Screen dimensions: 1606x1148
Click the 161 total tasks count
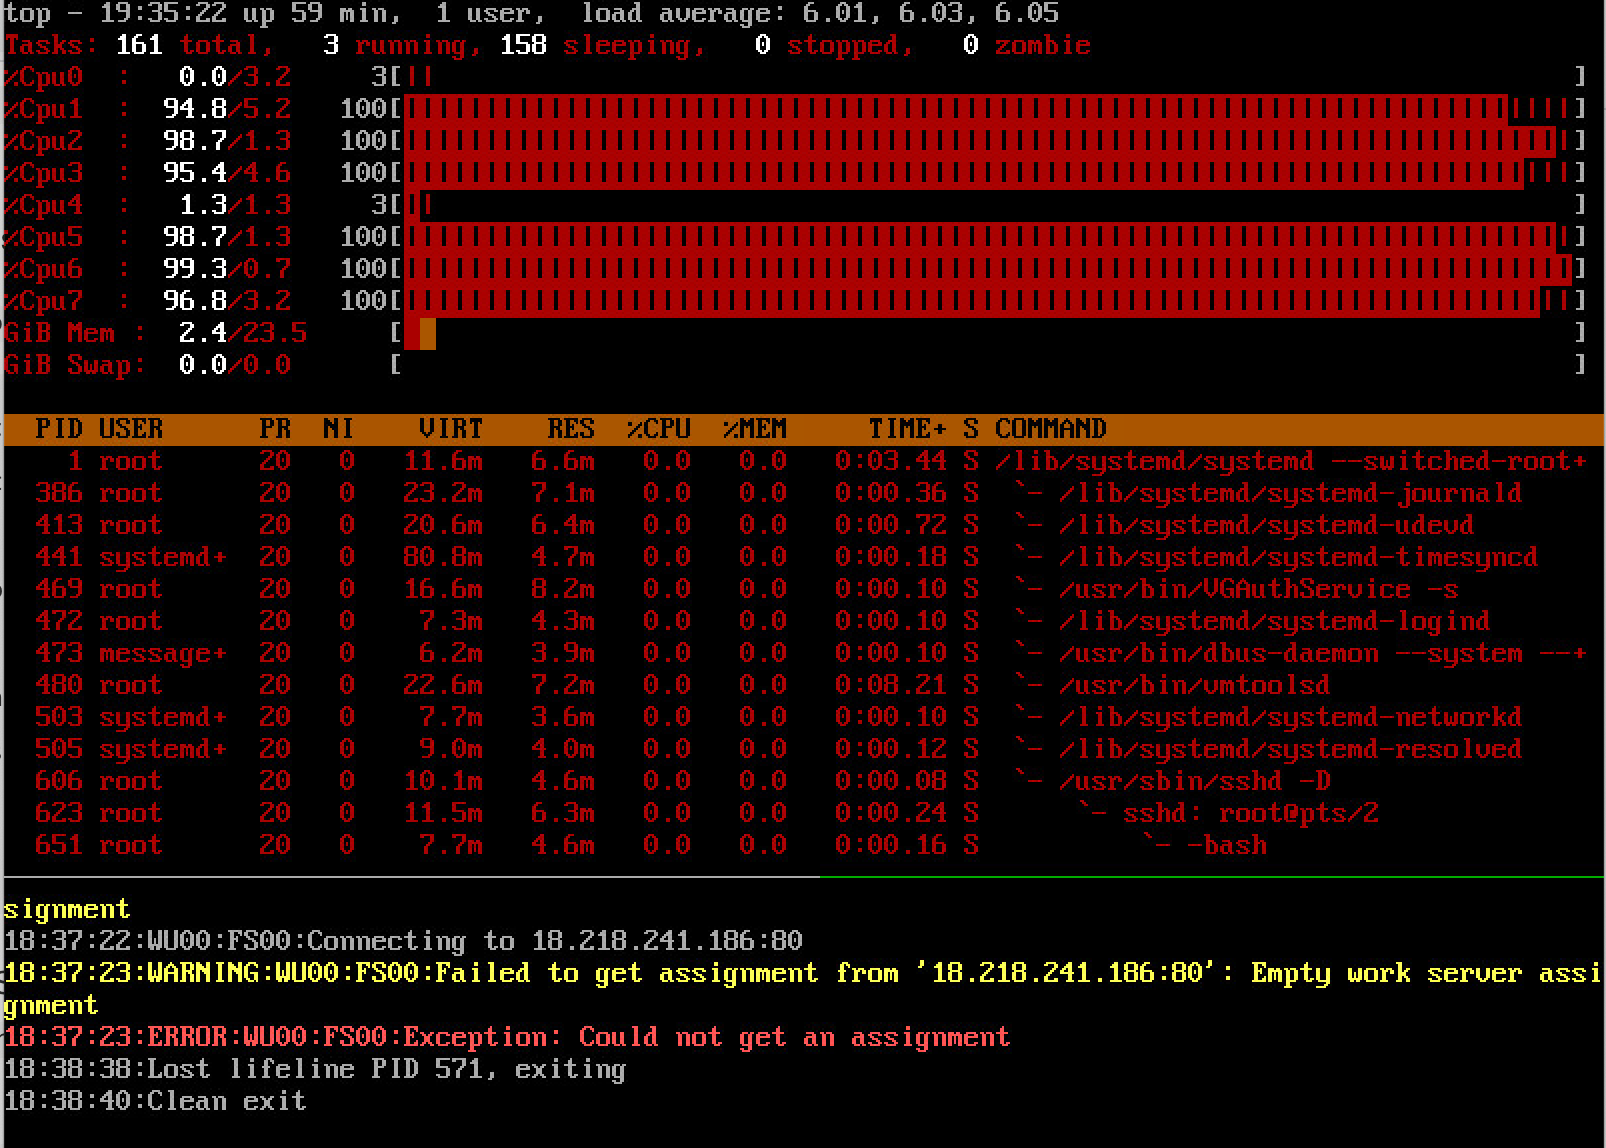coord(195,45)
